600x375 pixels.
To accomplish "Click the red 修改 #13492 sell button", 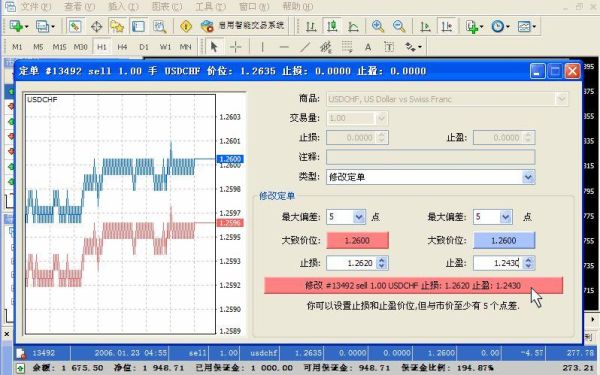I will 413,285.
